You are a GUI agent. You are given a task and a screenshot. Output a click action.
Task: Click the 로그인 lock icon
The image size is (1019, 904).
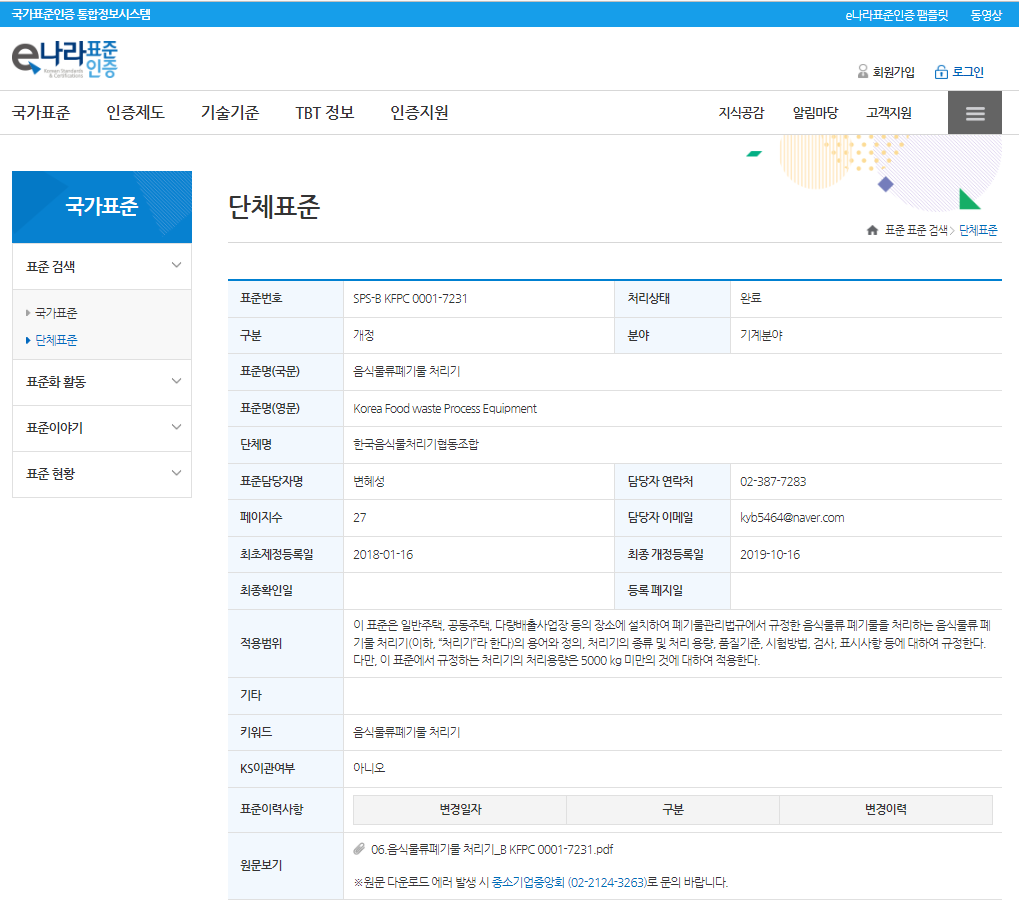(941, 72)
